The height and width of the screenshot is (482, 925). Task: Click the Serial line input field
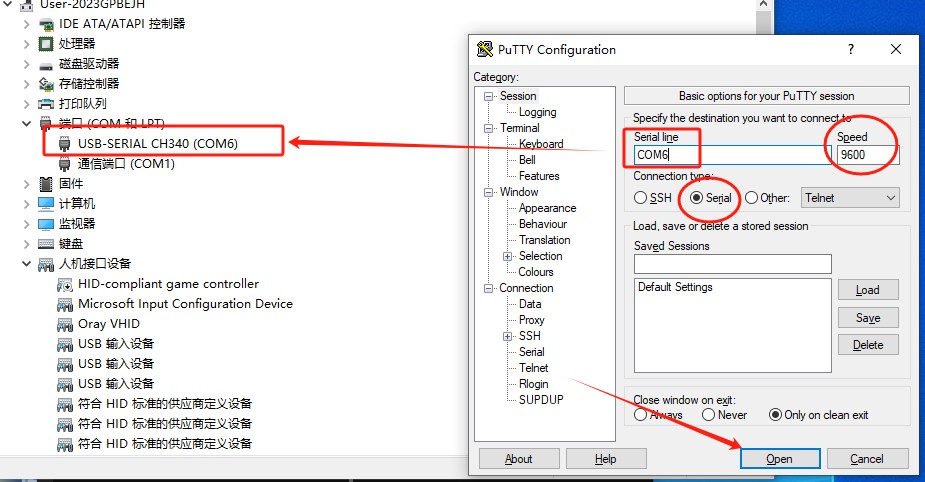[733, 155]
